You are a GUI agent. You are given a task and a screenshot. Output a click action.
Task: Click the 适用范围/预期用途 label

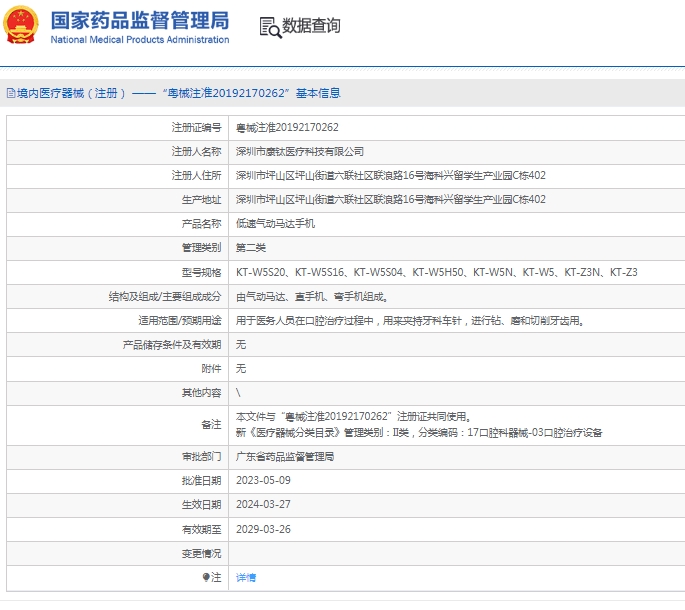pyautogui.click(x=180, y=321)
